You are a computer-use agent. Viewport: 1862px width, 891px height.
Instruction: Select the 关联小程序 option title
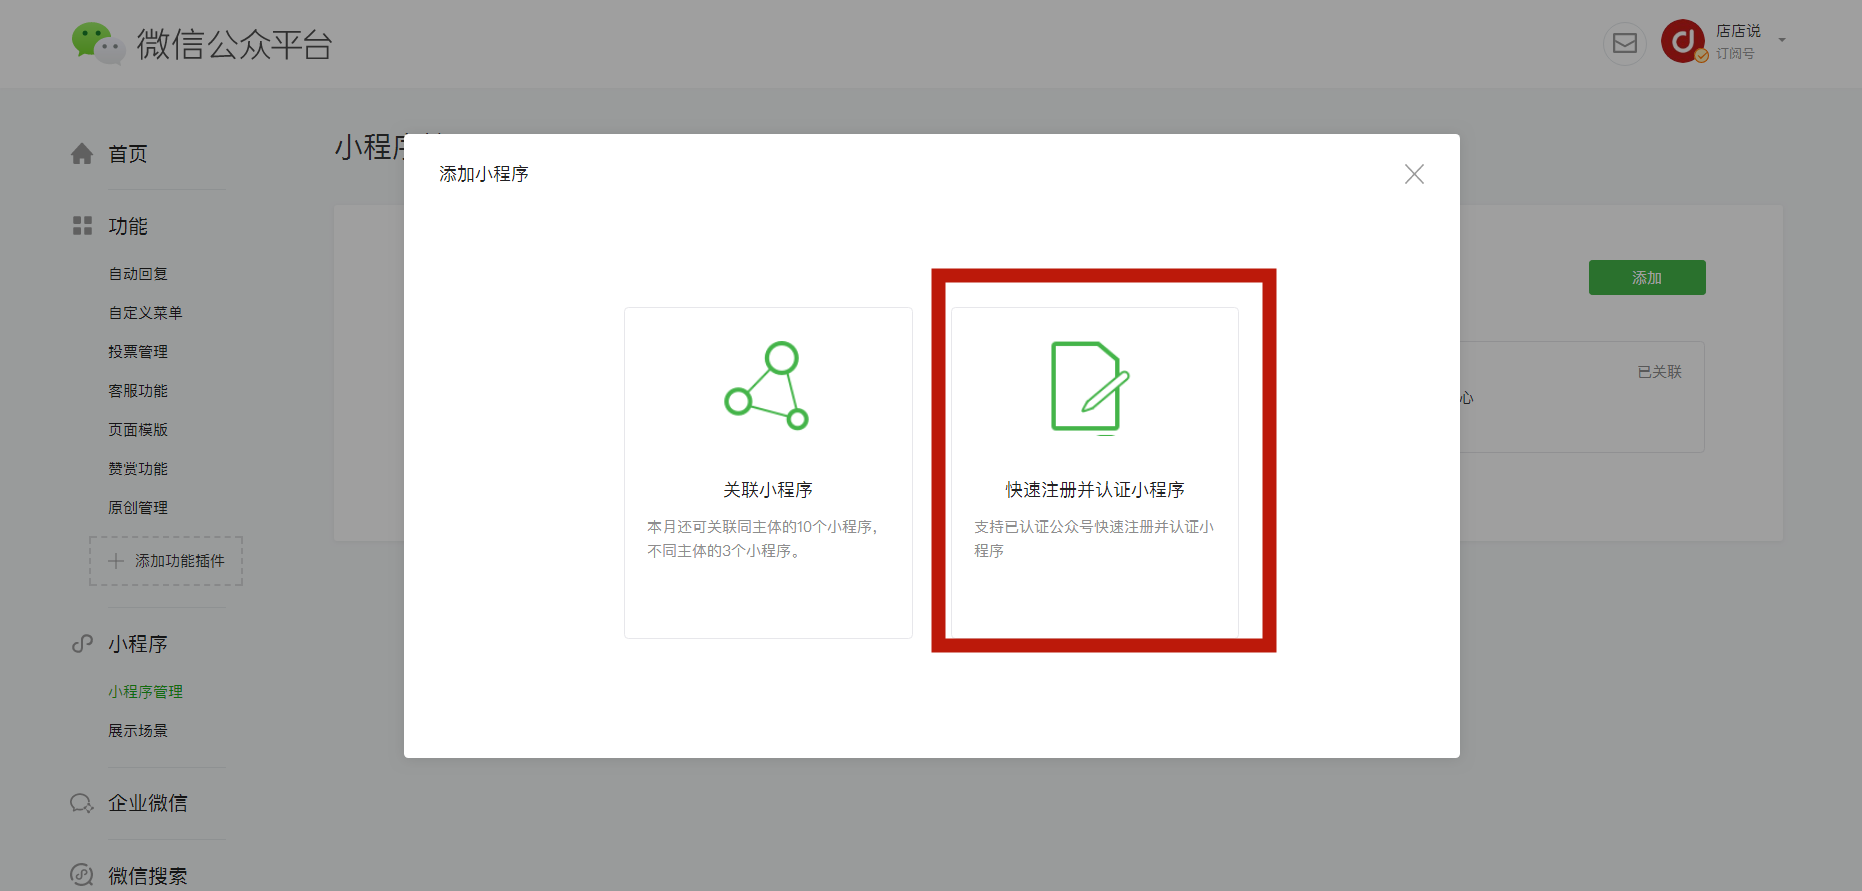(767, 490)
